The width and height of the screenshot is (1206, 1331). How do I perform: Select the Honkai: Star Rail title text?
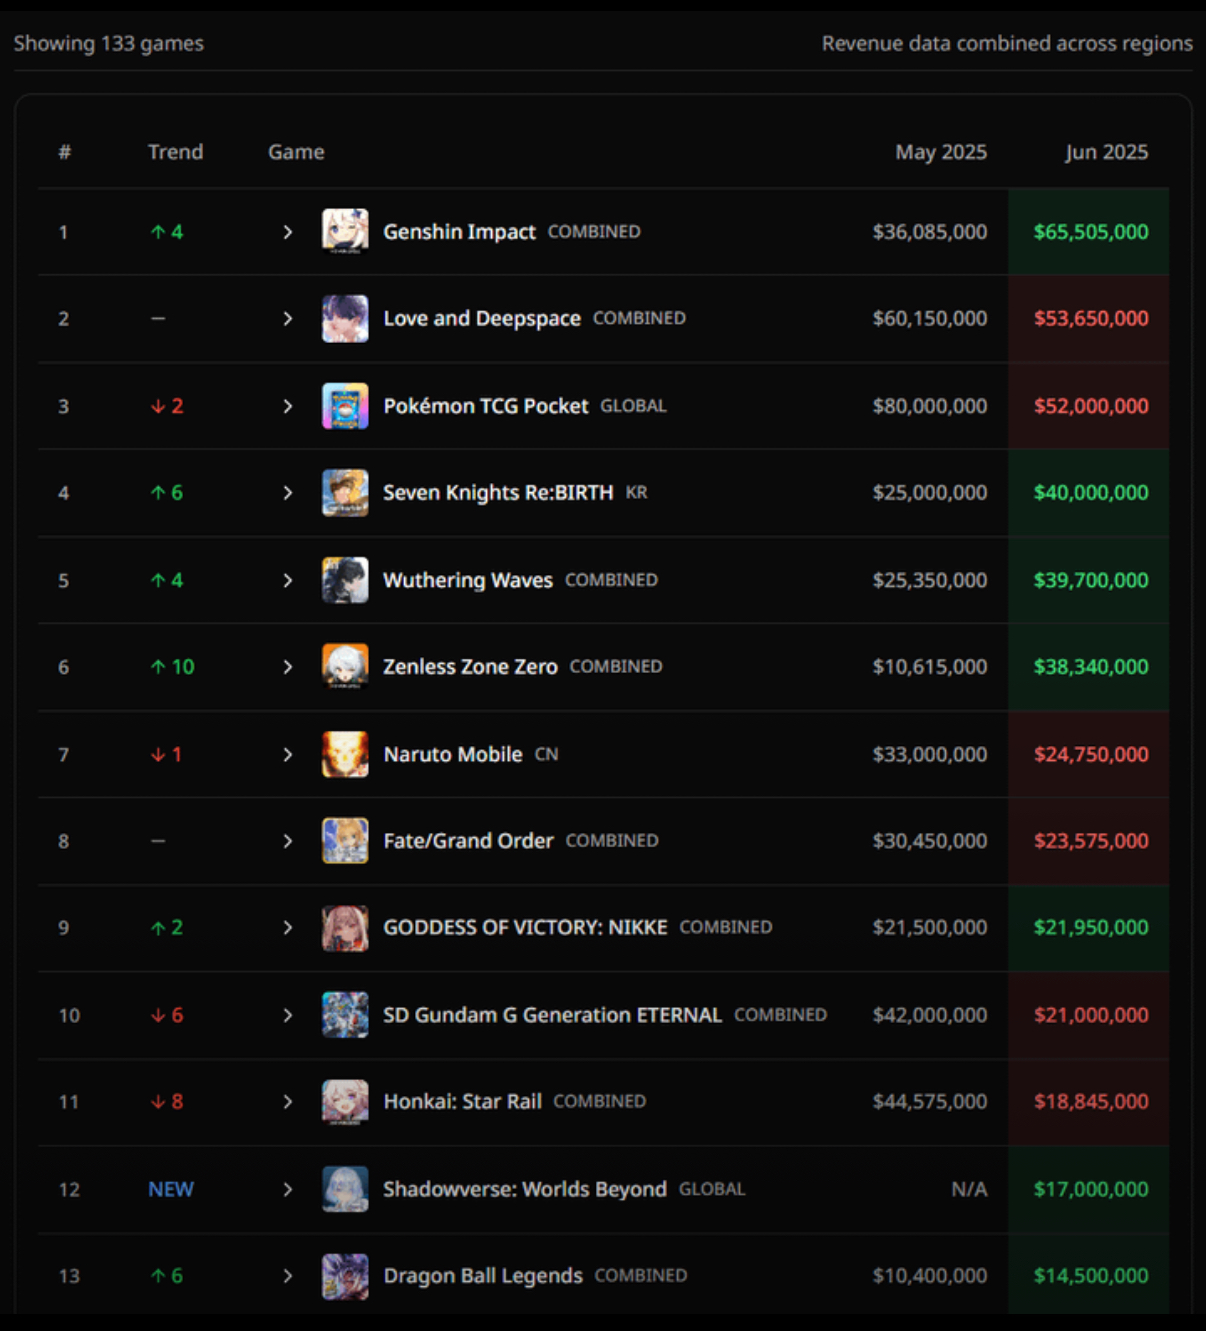(x=462, y=1101)
